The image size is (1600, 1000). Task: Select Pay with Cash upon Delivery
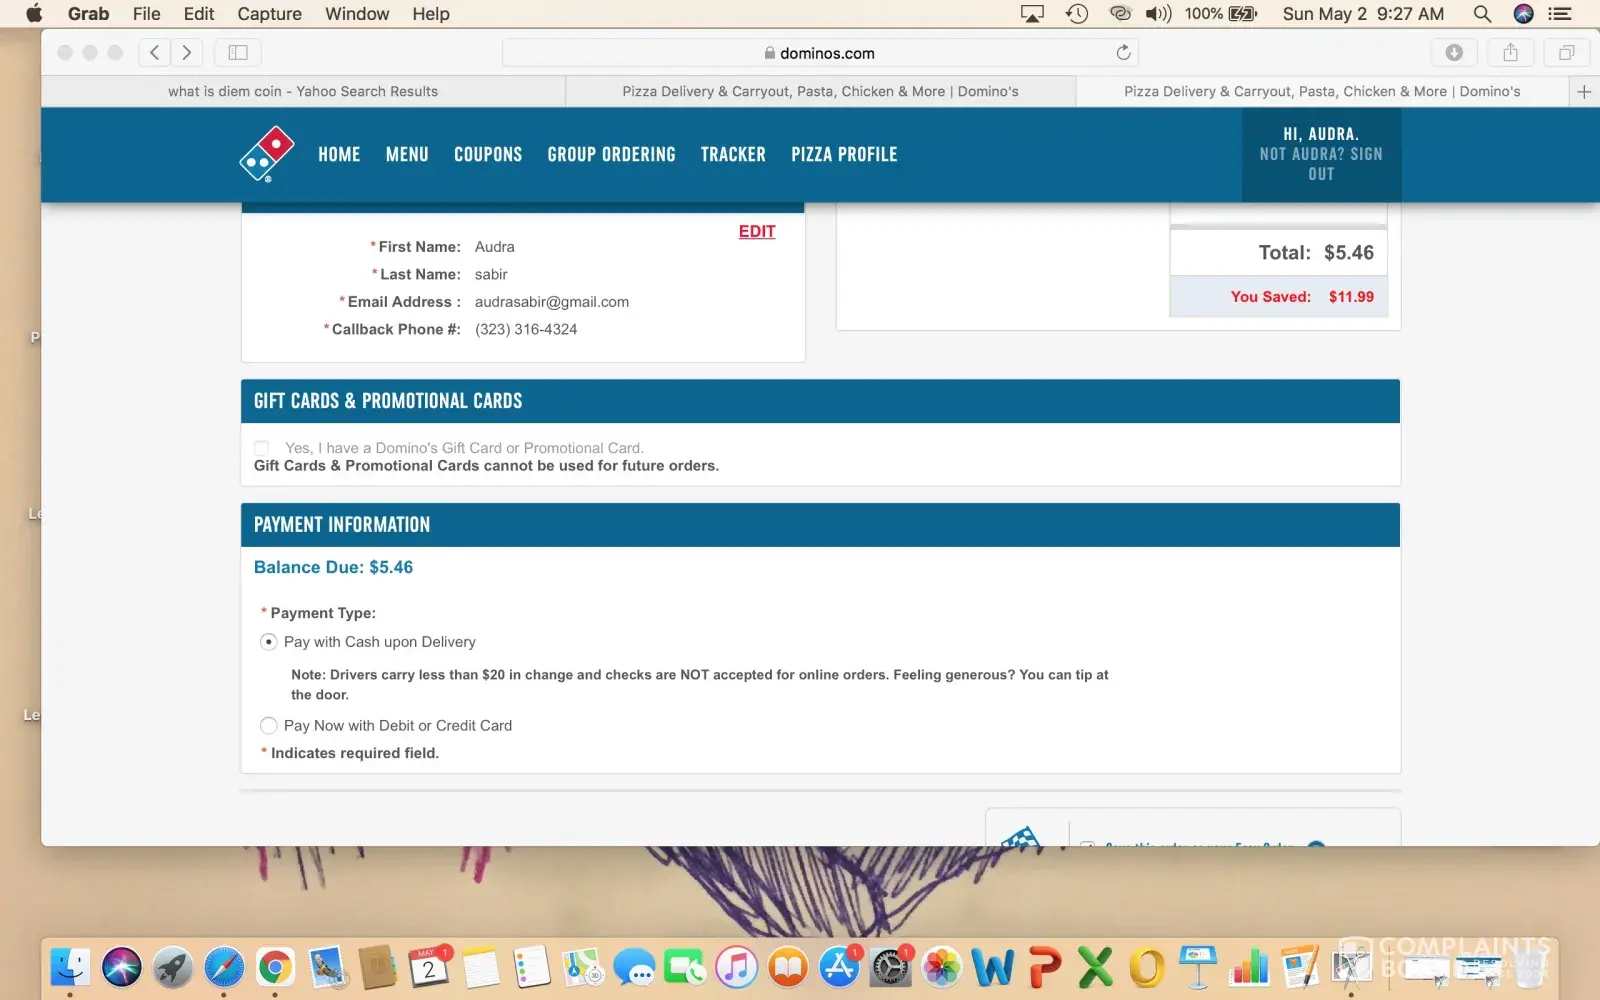[x=269, y=642]
